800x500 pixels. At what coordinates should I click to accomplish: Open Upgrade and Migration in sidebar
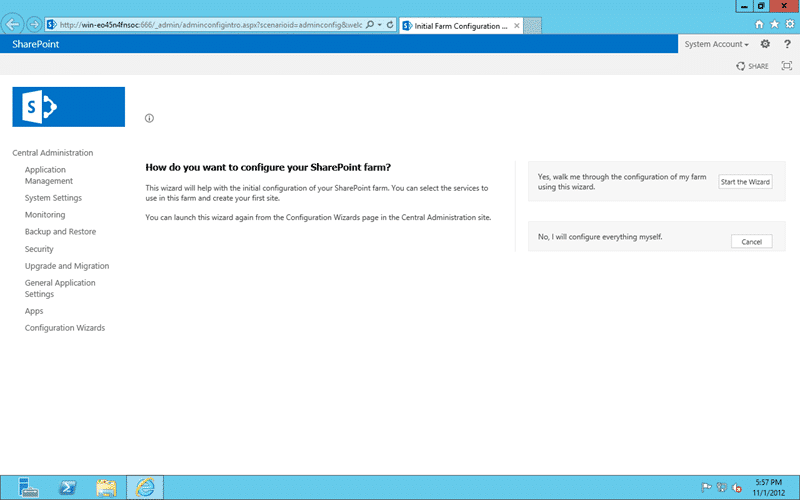point(67,266)
